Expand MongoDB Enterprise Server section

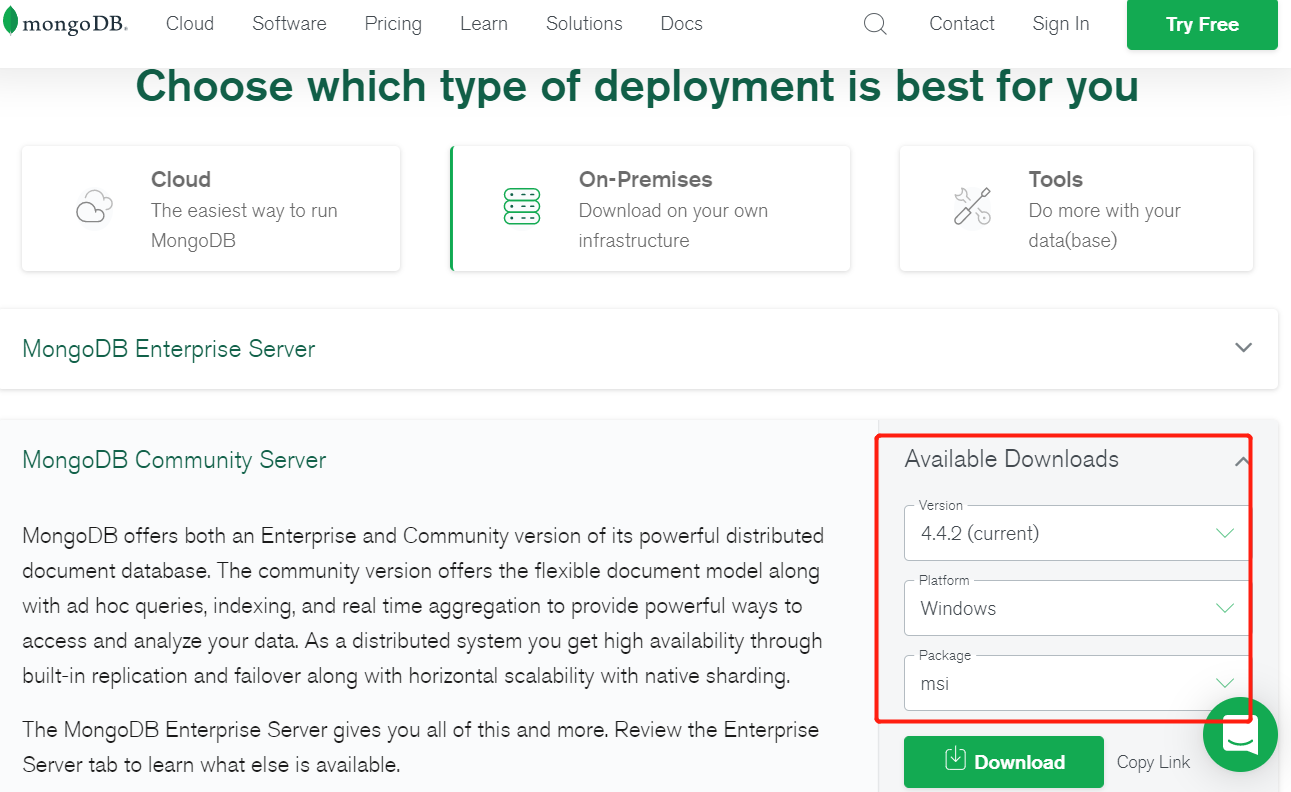[639, 349]
